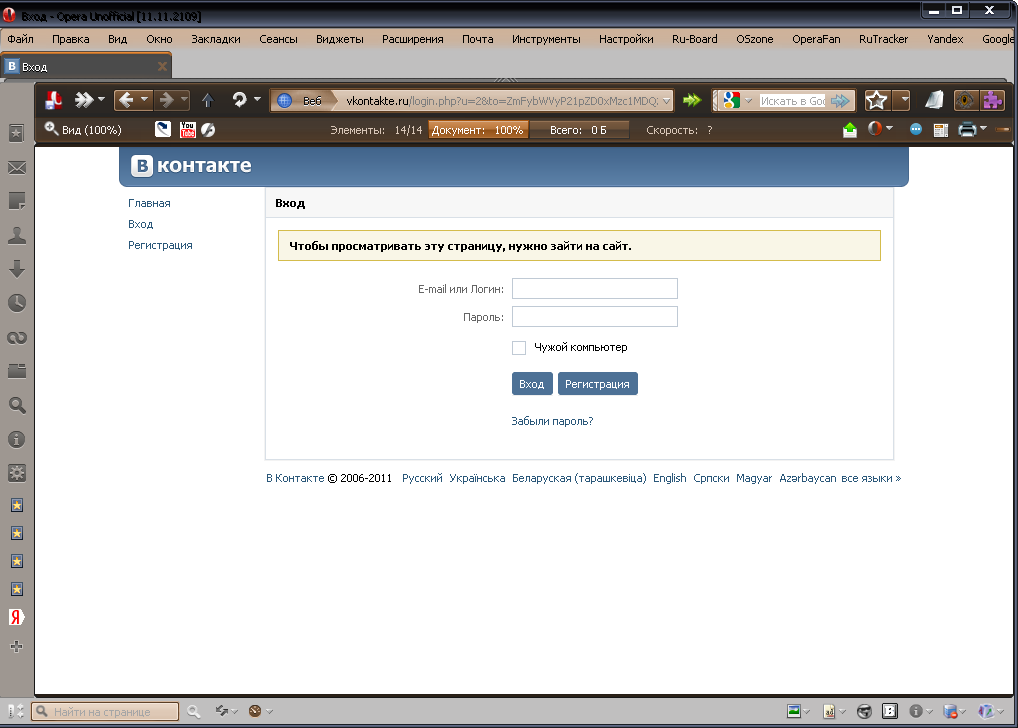This screenshot has height=728, width=1018.
Task: Follow the 'Забыли пароль?' link
Action: (552, 421)
